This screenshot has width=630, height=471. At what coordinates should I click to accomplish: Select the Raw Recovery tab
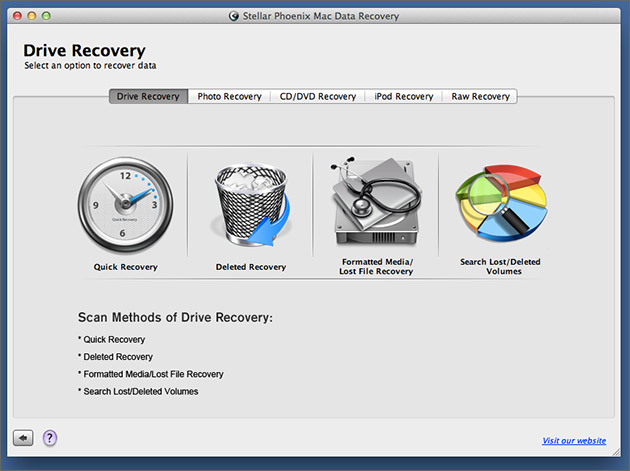point(480,97)
